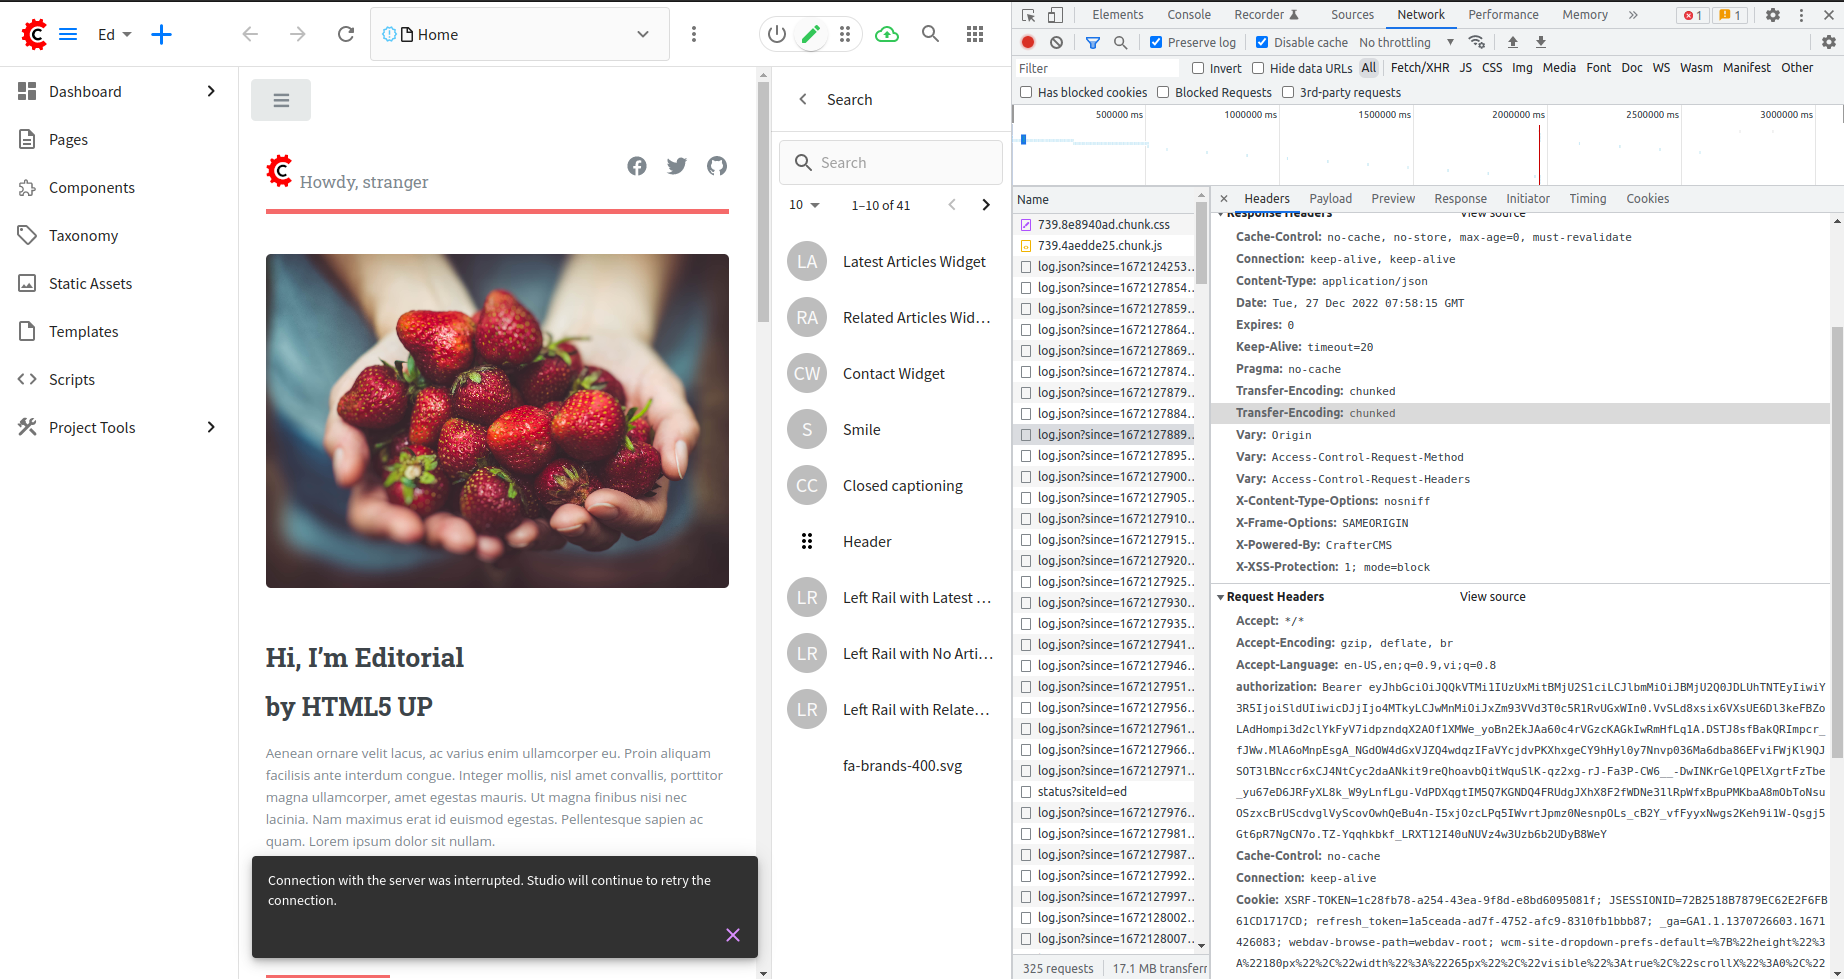Click the Search input in the components panel
The height and width of the screenshot is (979, 1844).
(x=890, y=162)
